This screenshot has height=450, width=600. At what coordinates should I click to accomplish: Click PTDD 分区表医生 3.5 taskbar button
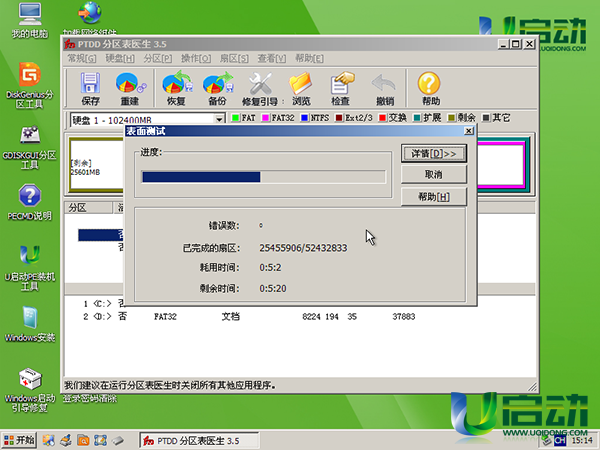199,441
